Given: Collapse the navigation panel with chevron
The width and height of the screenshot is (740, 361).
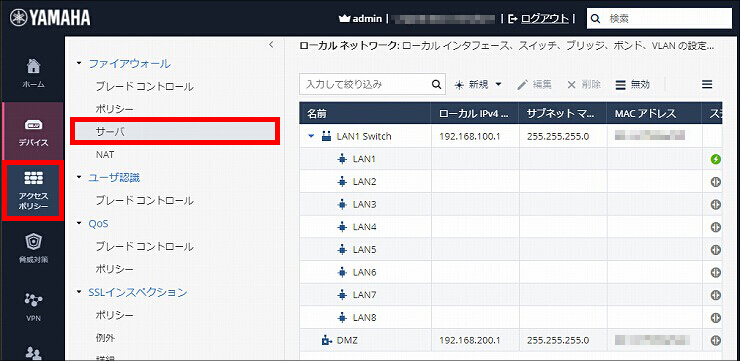Looking at the screenshot, I should pyautogui.click(x=271, y=45).
